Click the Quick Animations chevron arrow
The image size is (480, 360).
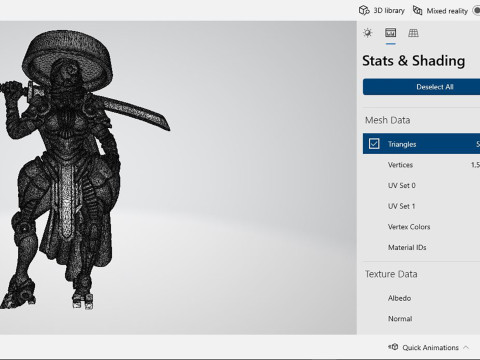point(466,347)
